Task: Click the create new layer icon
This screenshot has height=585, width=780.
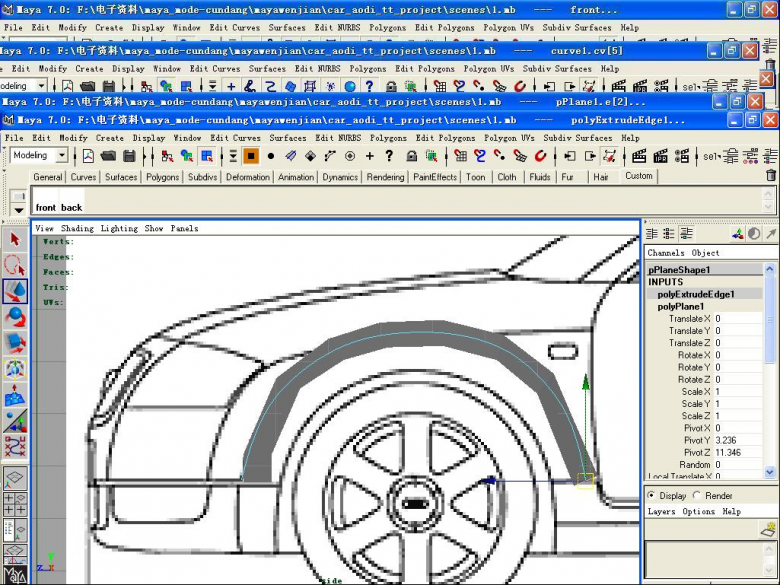Action: [769, 529]
